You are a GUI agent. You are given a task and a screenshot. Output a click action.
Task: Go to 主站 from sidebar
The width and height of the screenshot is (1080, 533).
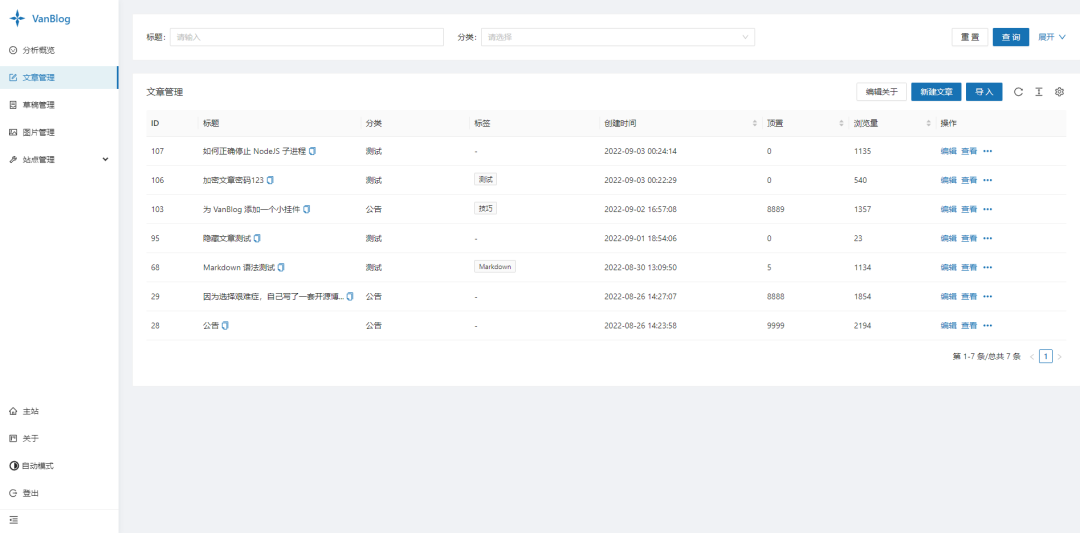click(24, 411)
